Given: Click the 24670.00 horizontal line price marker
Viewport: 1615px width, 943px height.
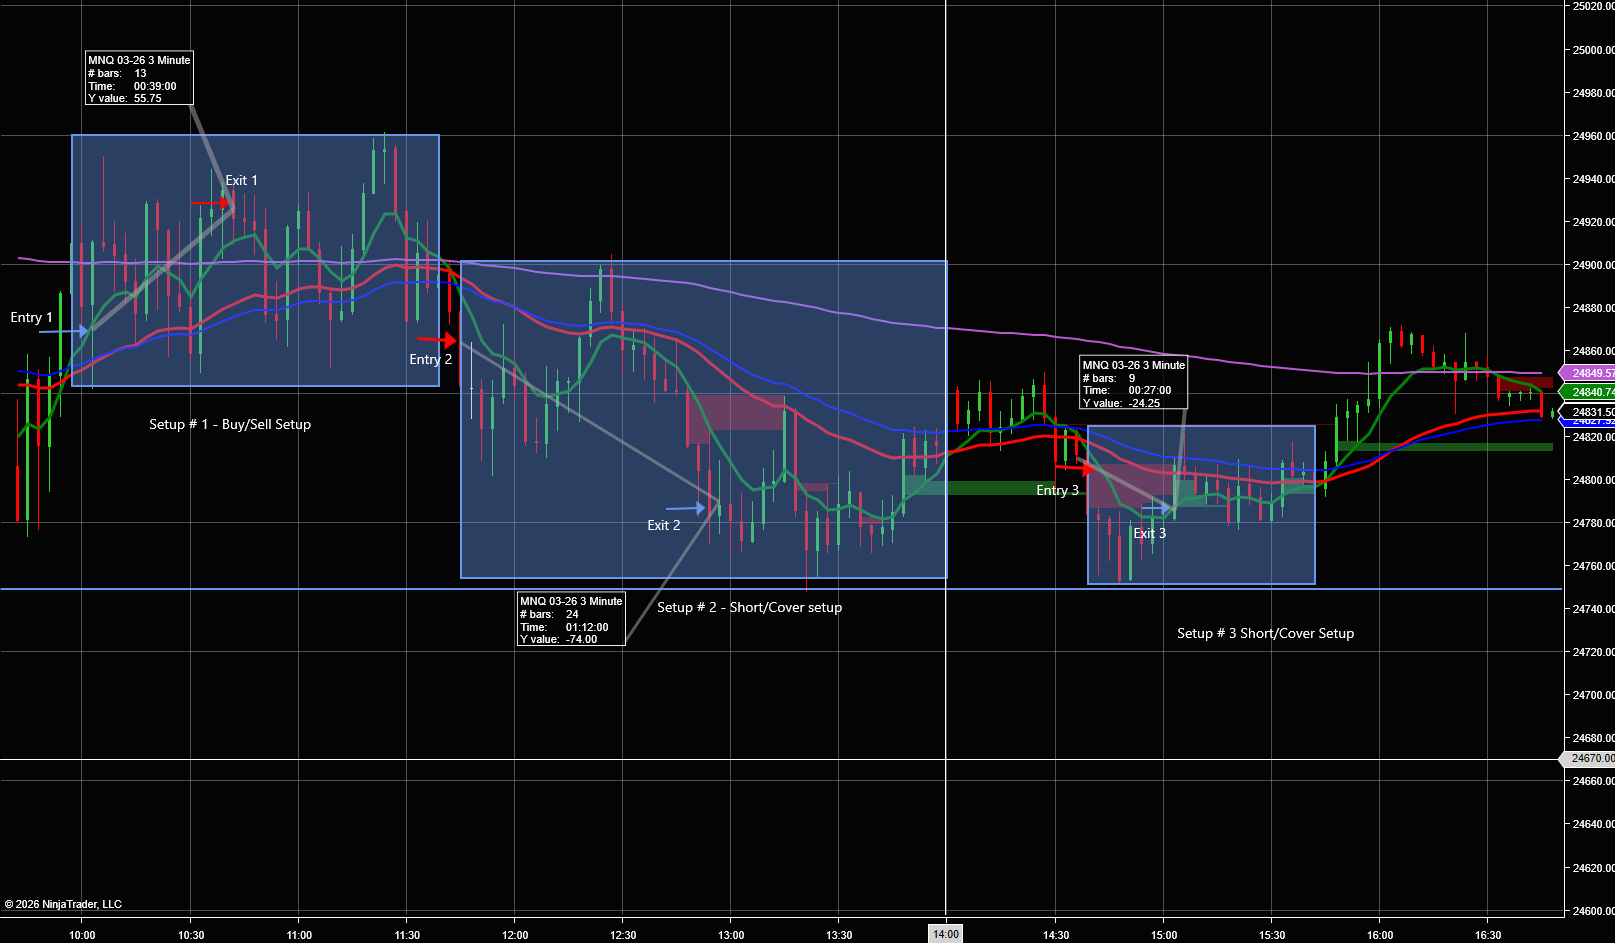Looking at the screenshot, I should [1587, 758].
